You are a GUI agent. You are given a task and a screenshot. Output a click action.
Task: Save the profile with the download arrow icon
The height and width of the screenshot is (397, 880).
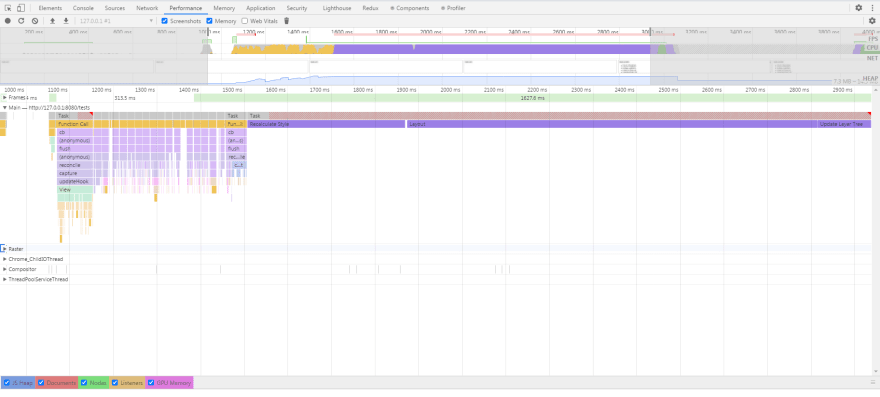pos(66,21)
